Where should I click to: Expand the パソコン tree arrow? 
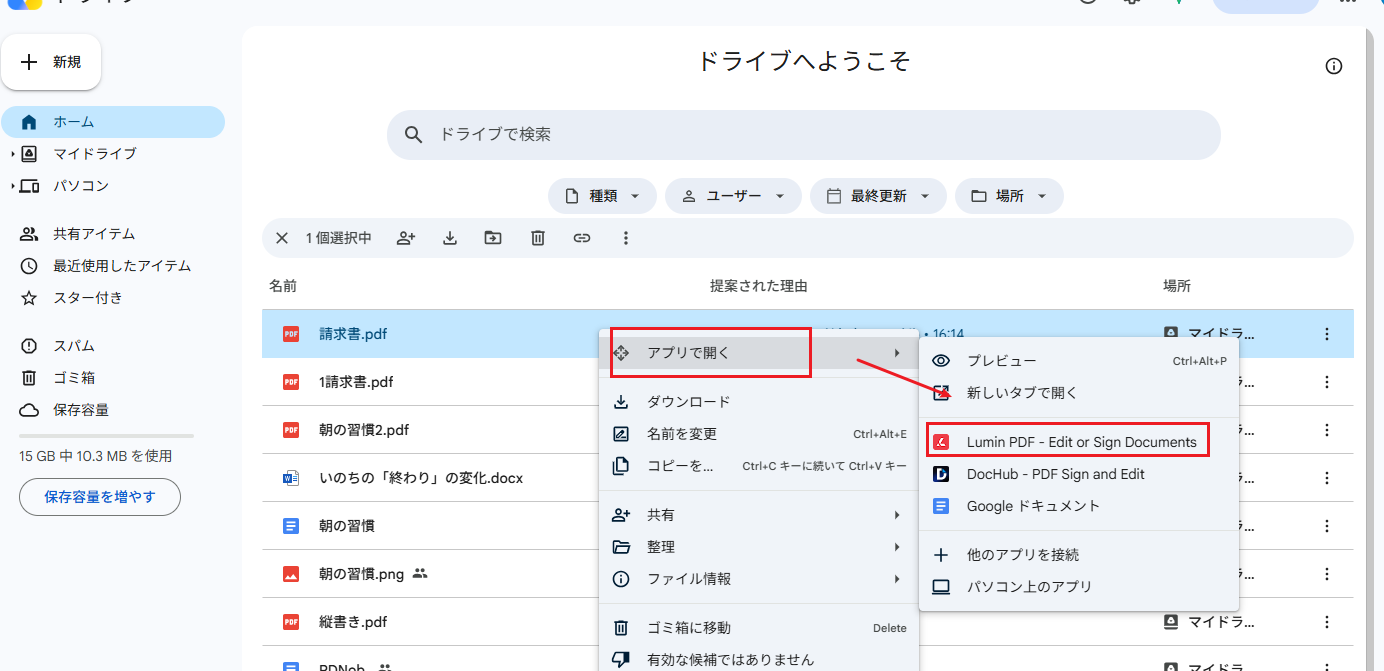13,186
